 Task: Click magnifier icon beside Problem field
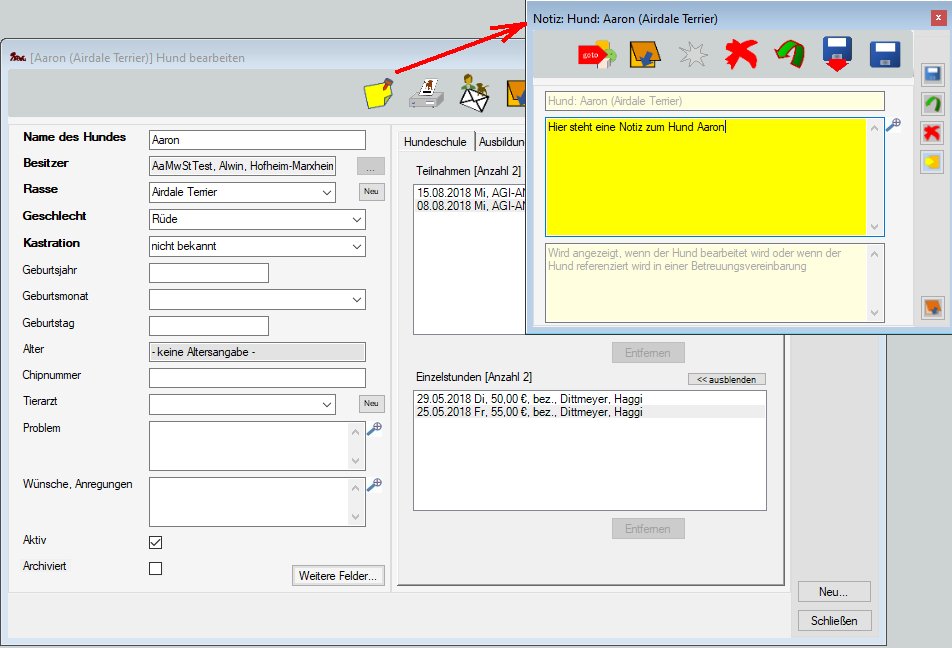(x=374, y=429)
